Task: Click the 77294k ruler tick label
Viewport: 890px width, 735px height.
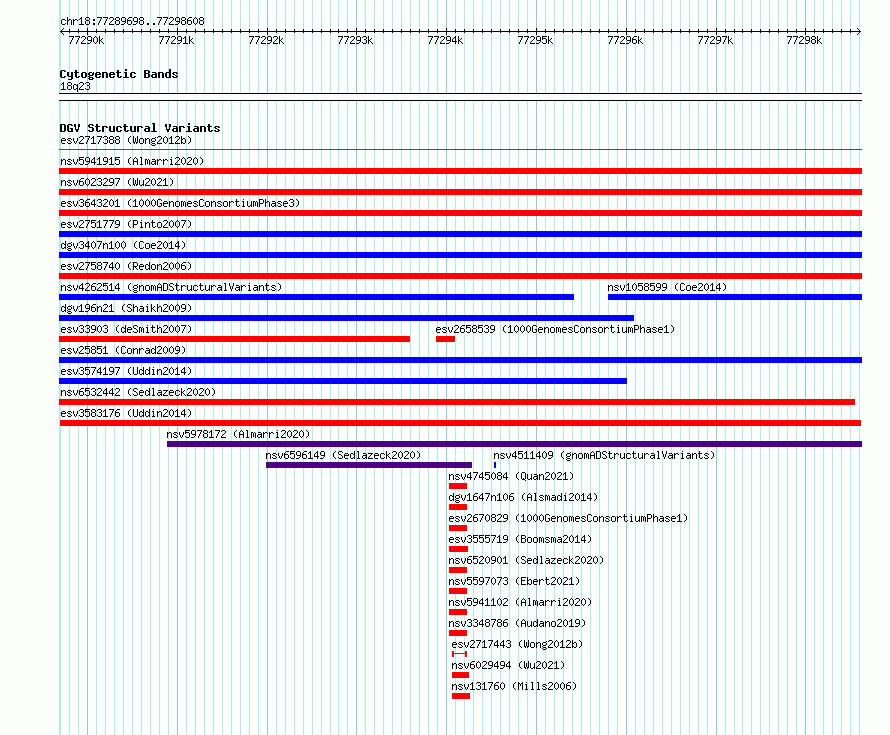Action: (445, 40)
